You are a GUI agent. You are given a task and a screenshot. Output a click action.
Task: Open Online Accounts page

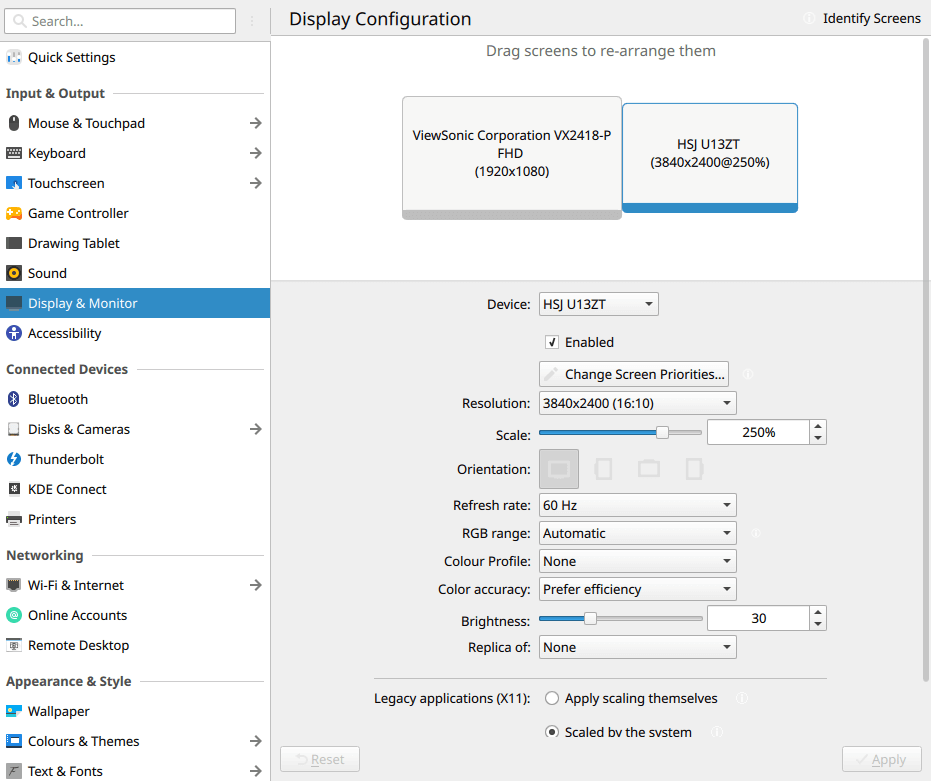pos(135,615)
